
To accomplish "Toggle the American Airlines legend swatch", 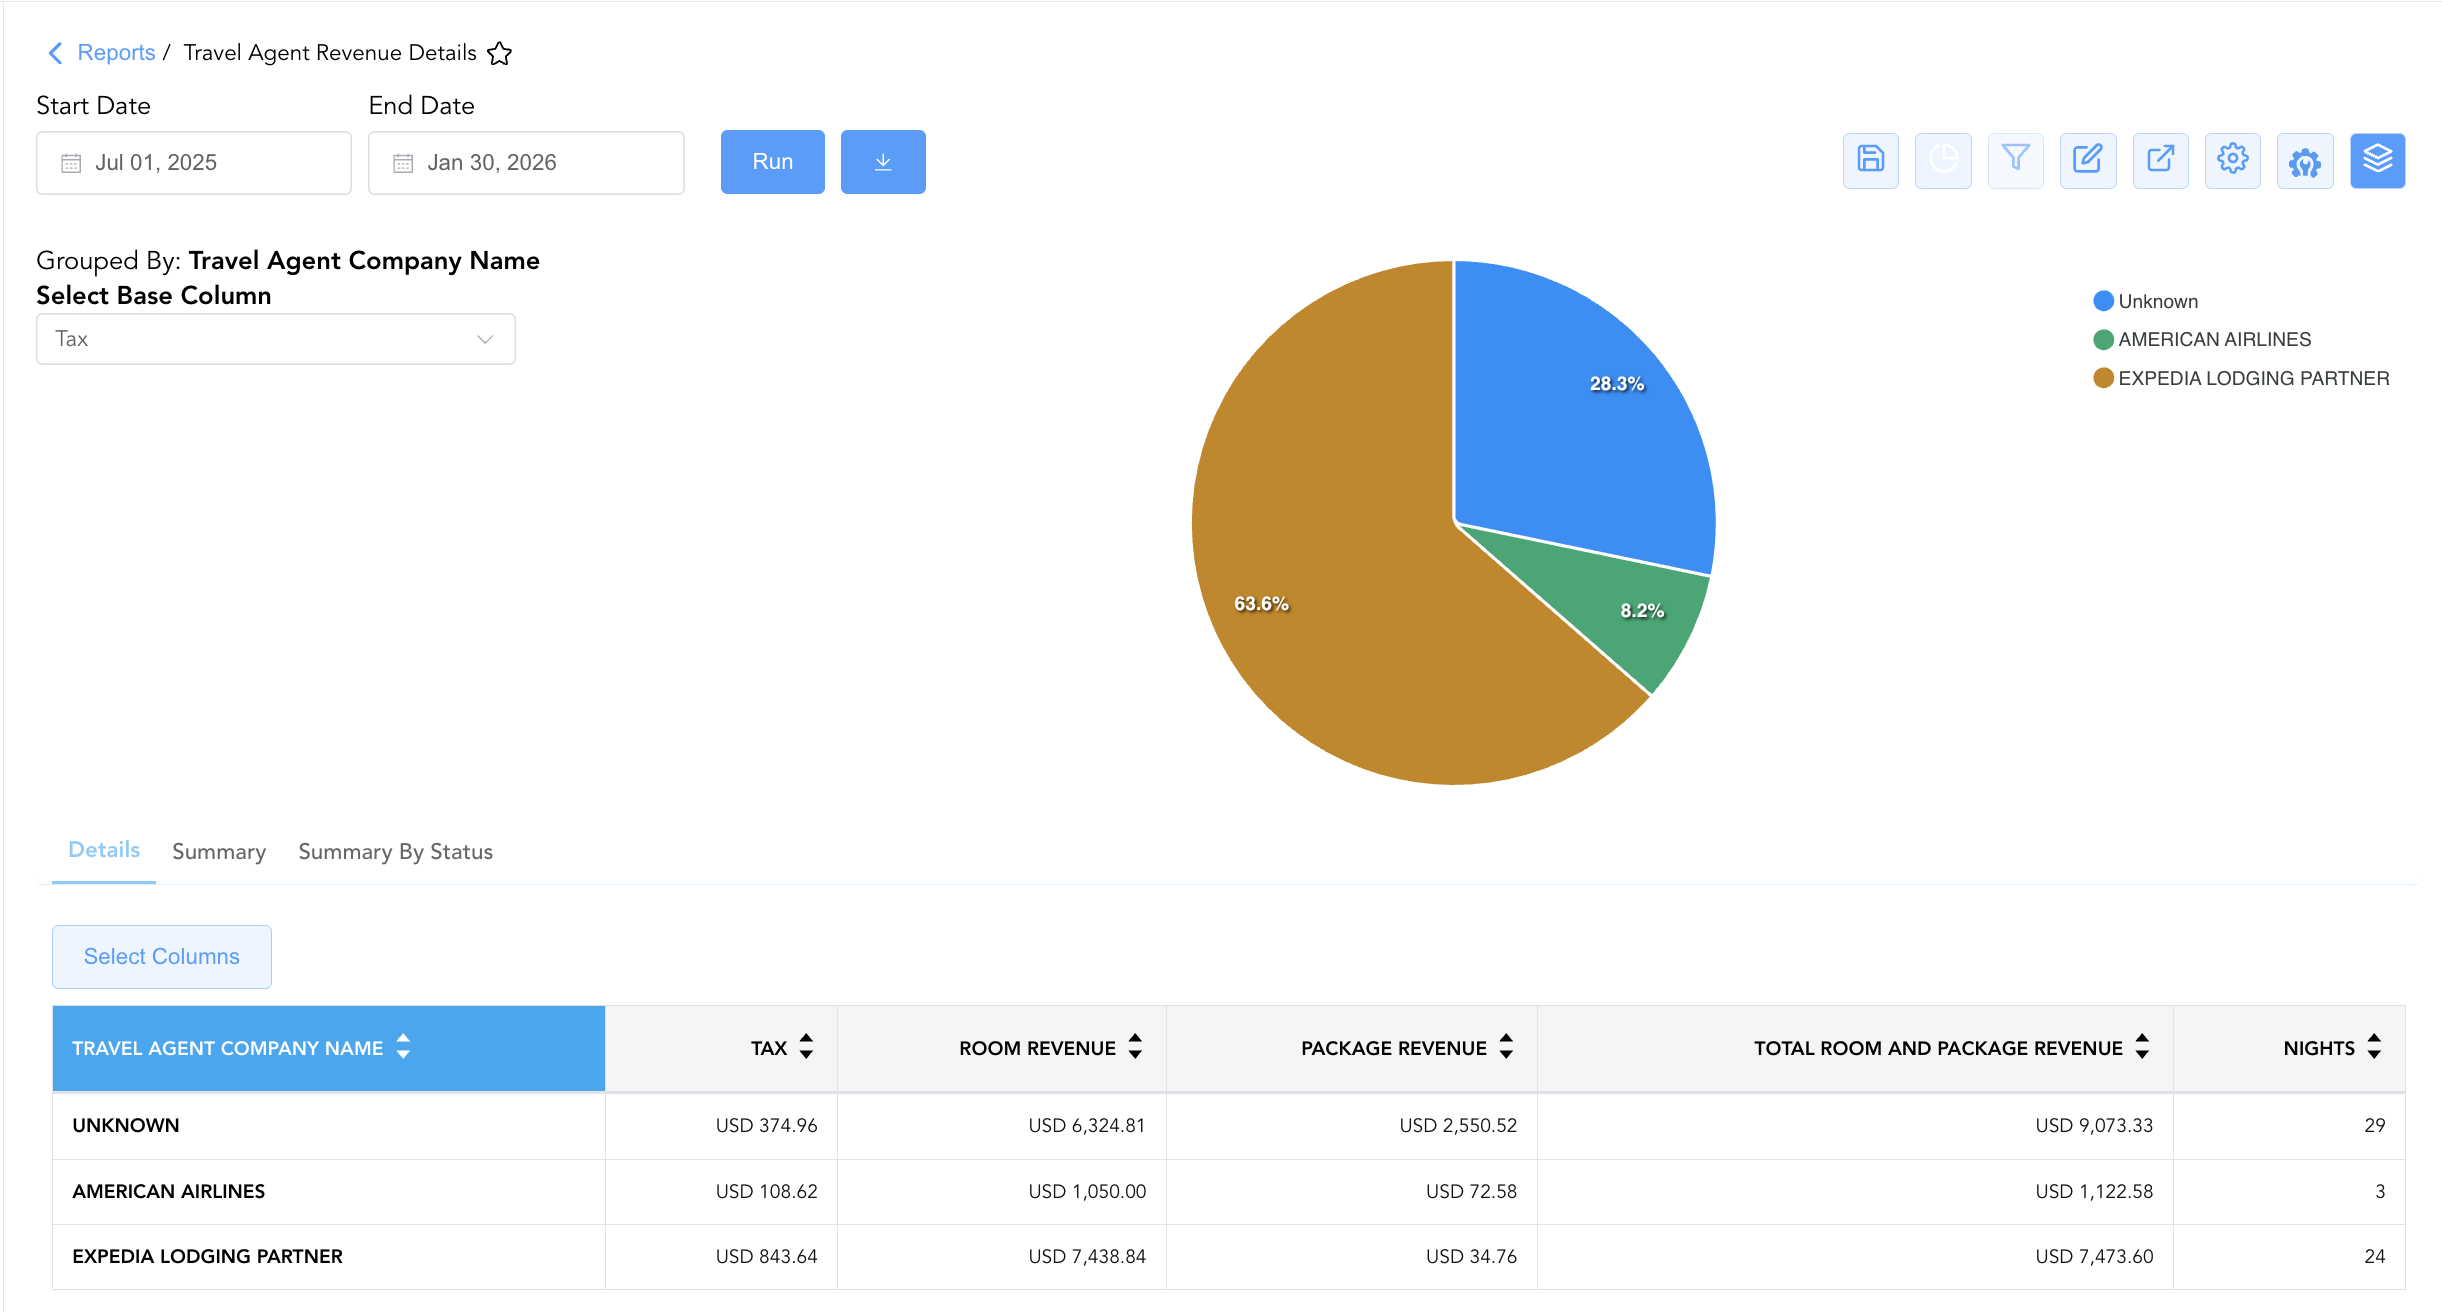I will point(2103,340).
